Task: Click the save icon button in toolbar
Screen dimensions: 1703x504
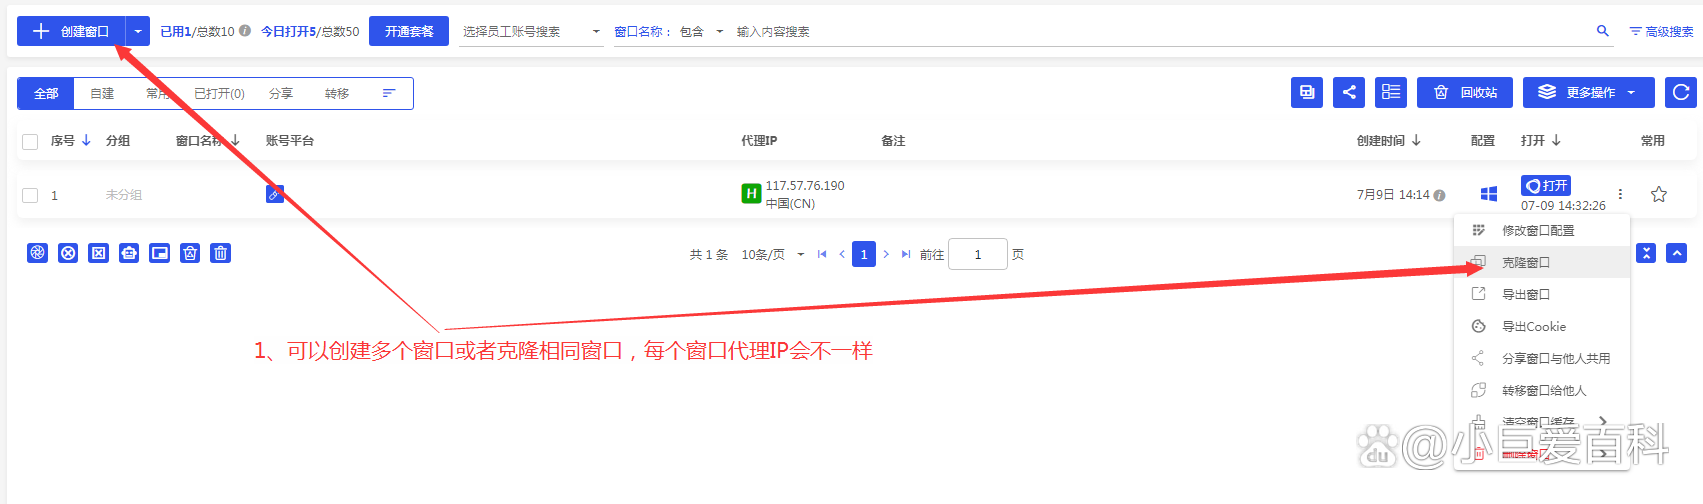Action: [1307, 92]
